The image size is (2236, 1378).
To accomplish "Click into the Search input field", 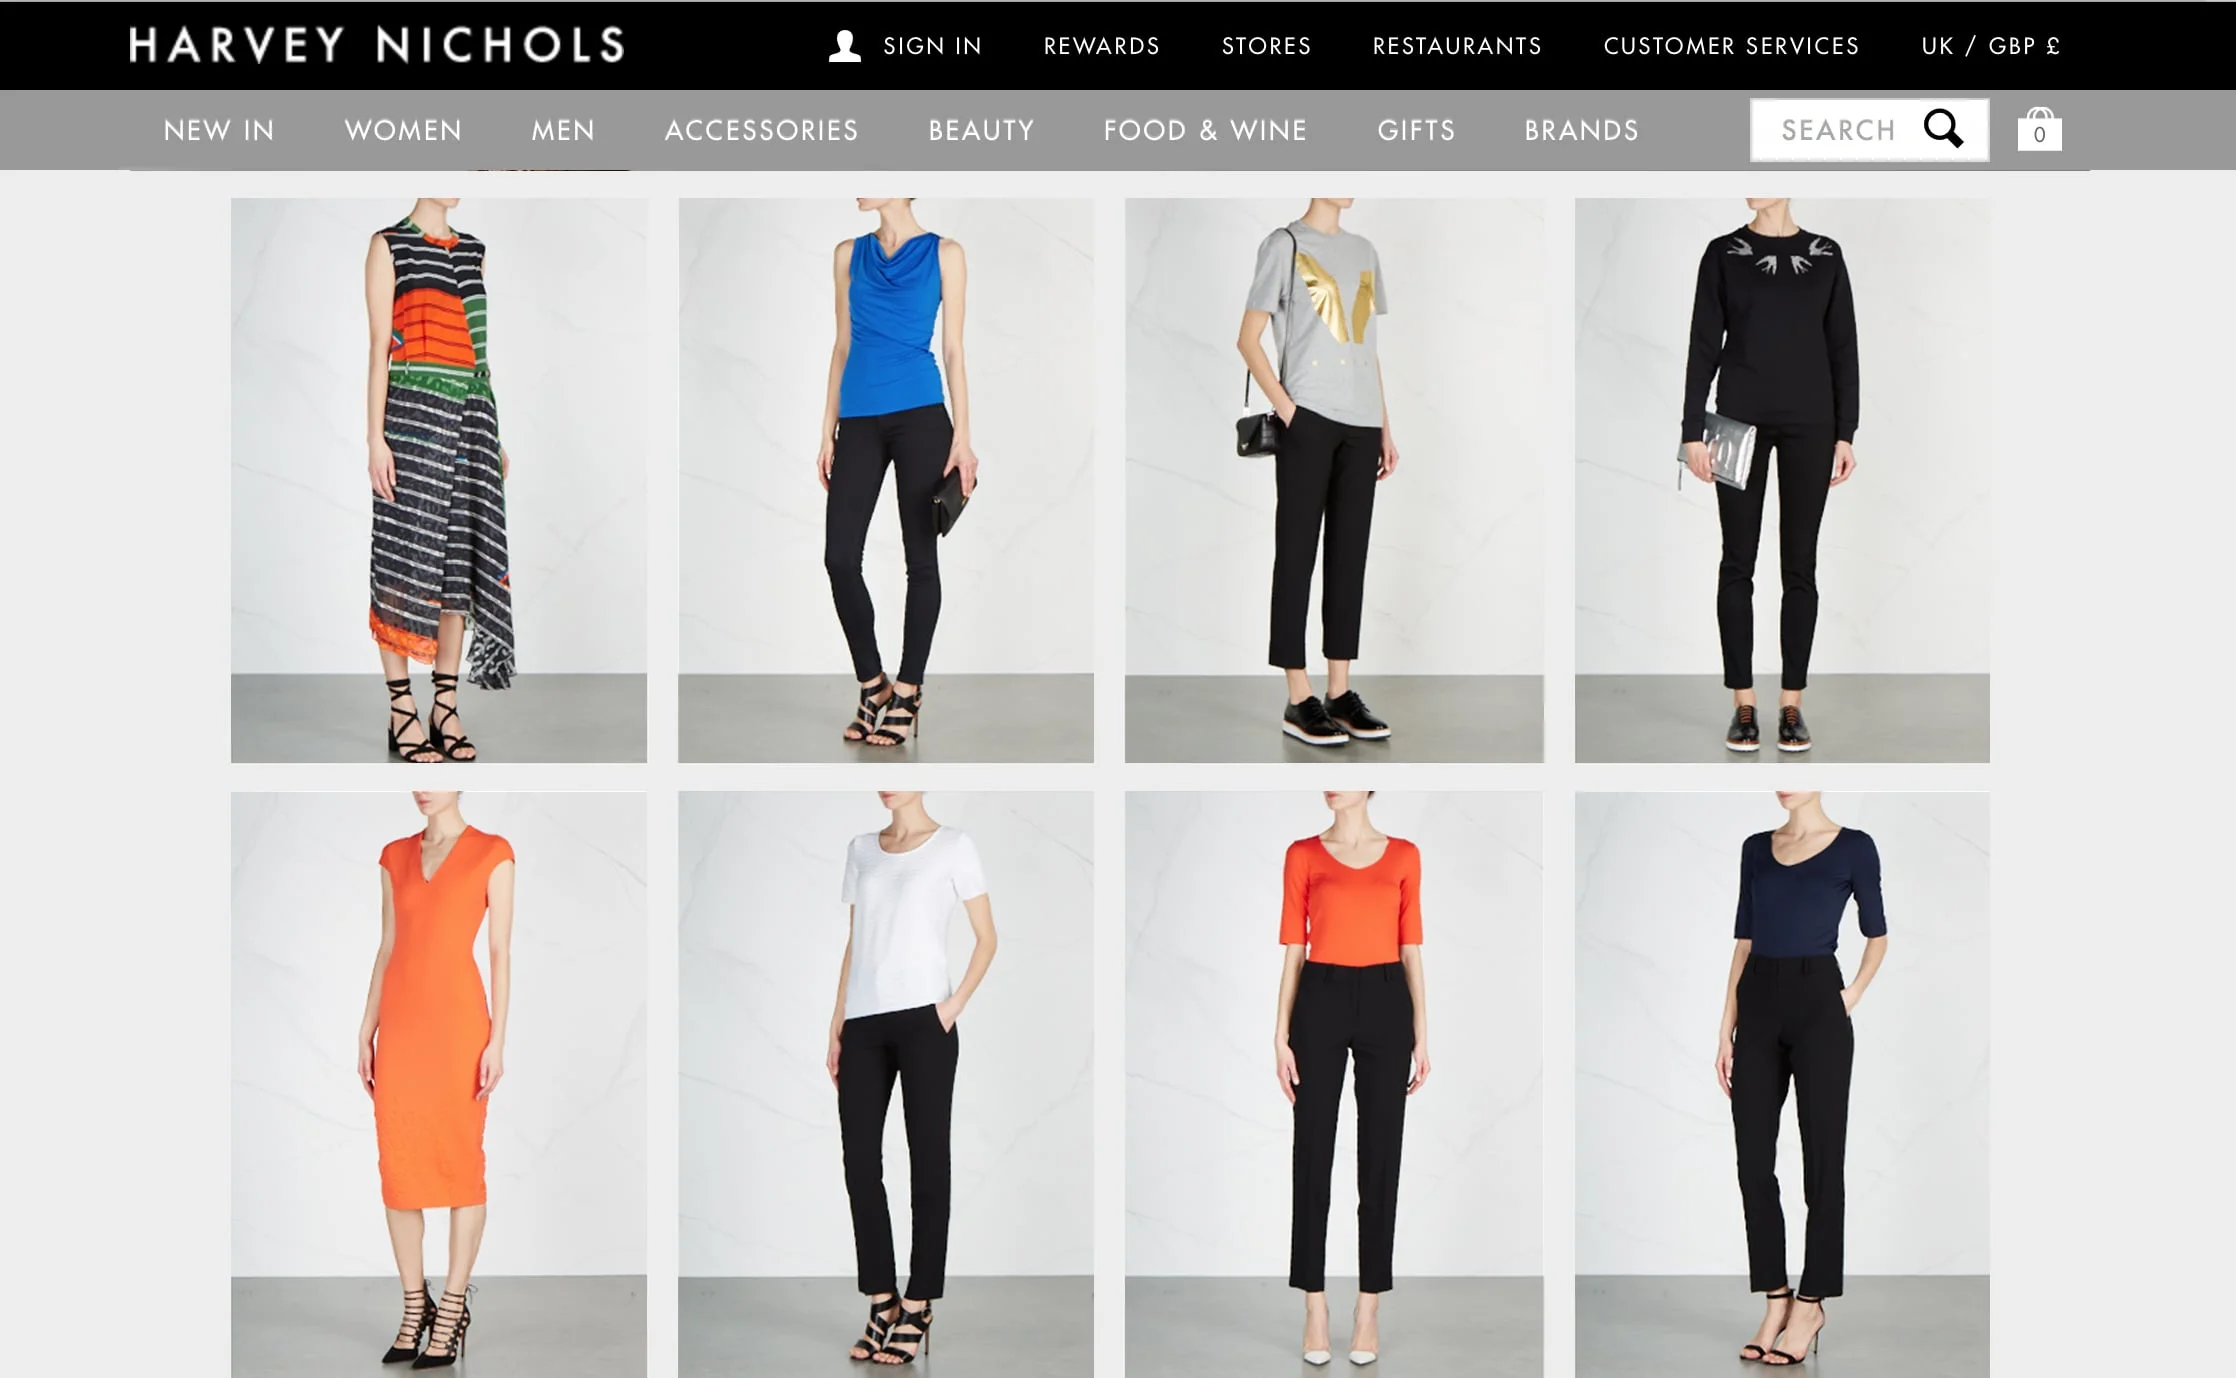I will coord(1838,130).
